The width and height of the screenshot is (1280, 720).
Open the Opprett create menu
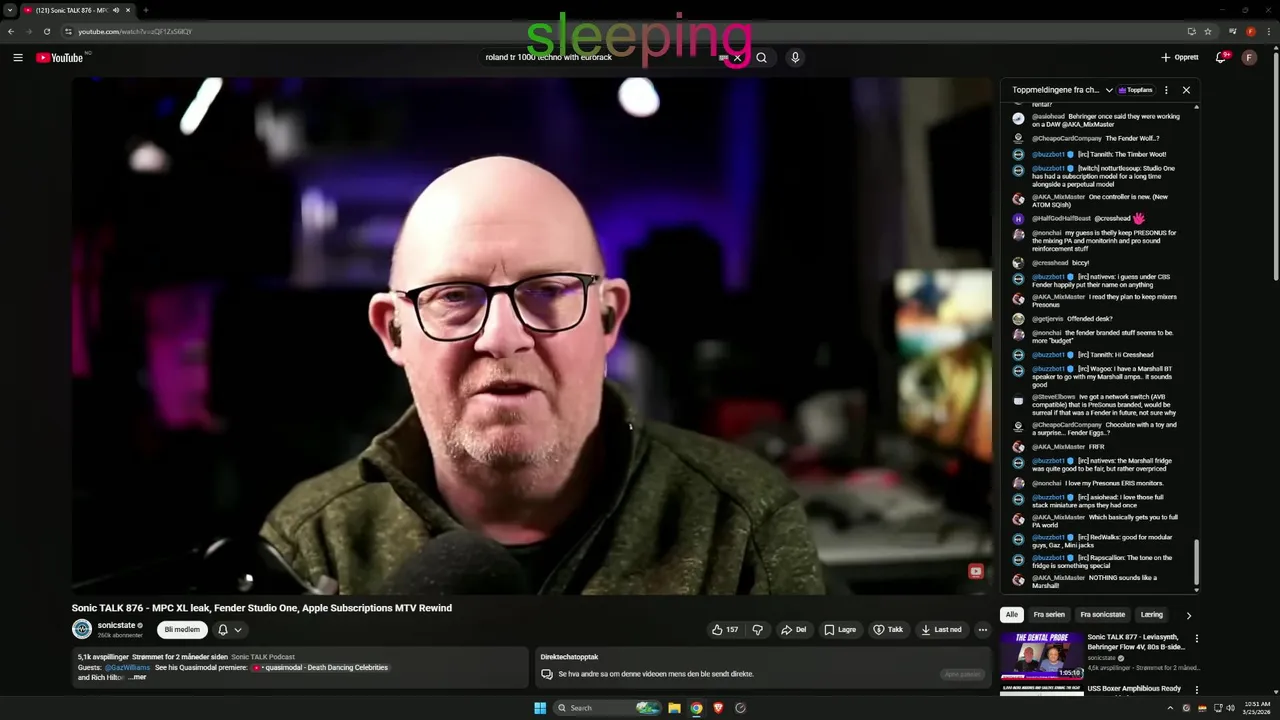point(1180,58)
